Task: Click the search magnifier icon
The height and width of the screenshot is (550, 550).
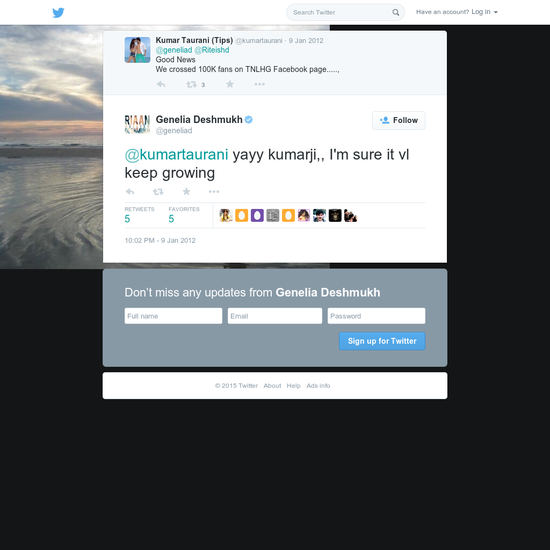Action: click(x=396, y=12)
